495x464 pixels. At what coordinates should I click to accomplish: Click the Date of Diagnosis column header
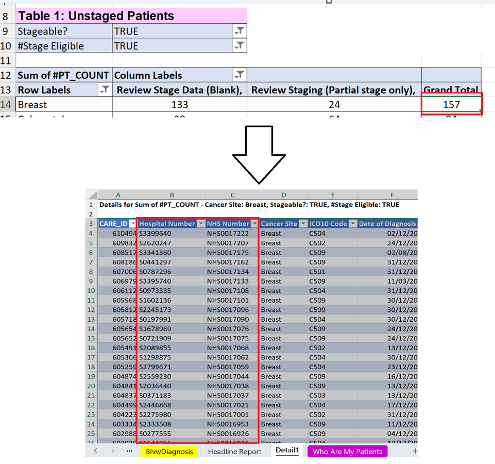(x=387, y=223)
